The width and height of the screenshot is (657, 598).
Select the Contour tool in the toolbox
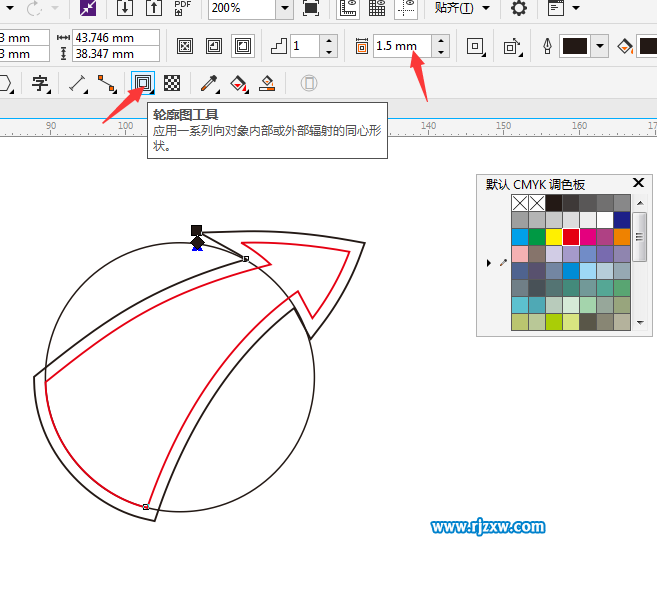tap(143, 83)
